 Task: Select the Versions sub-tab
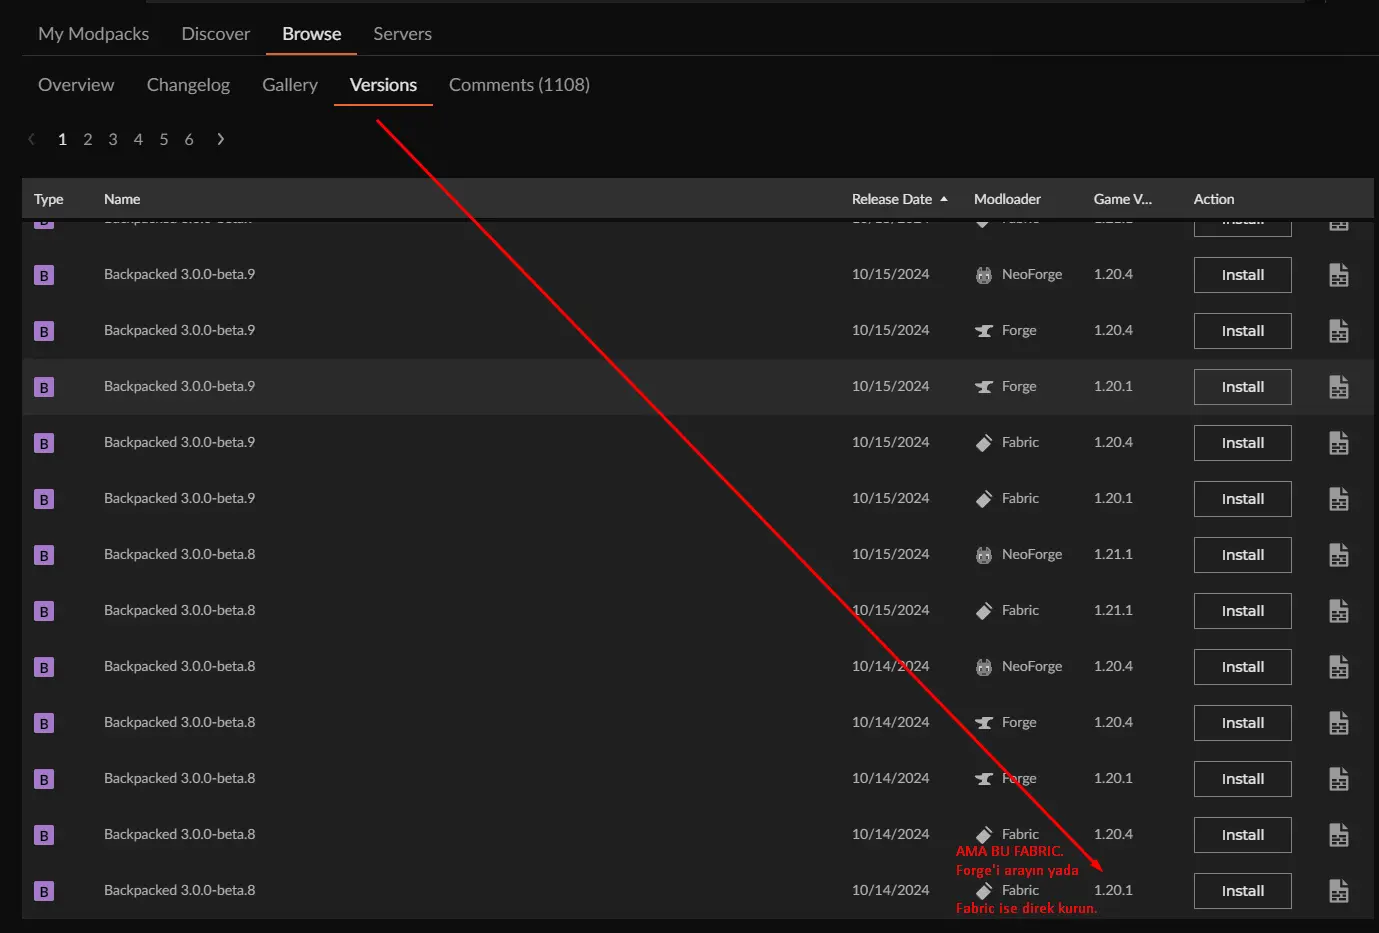pos(383,85)
